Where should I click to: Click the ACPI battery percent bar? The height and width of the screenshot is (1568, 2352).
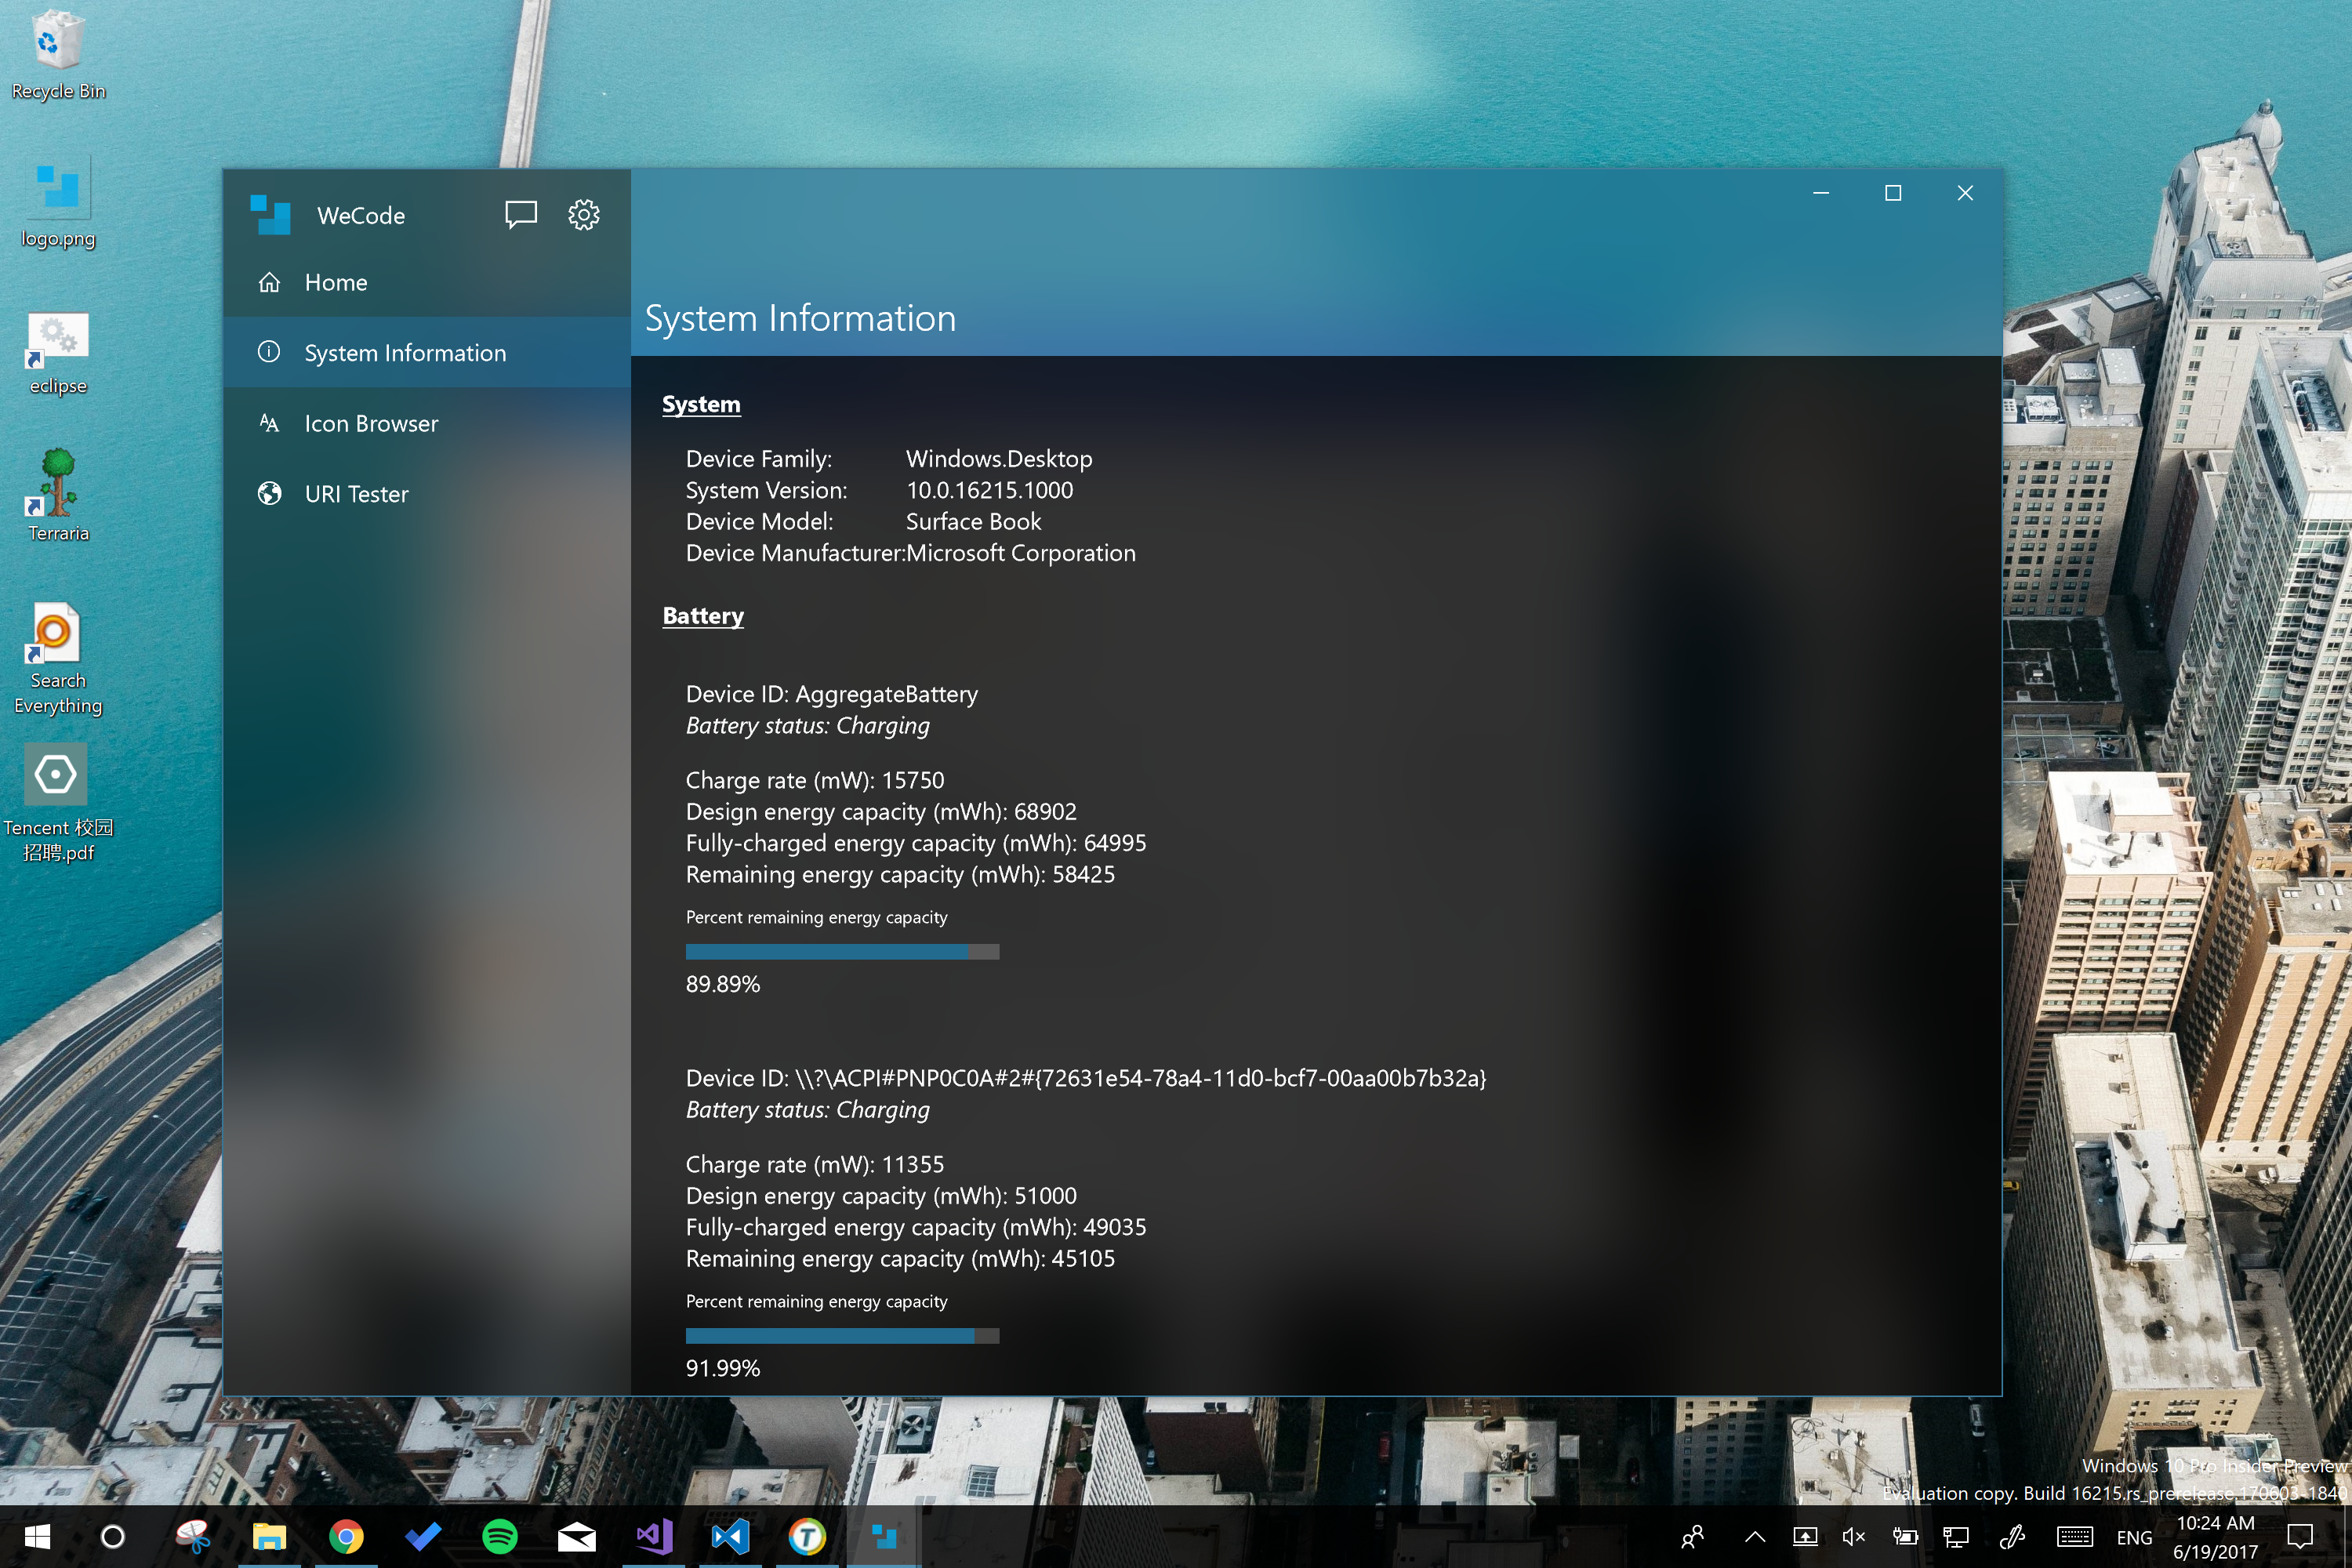point(842,1336)
